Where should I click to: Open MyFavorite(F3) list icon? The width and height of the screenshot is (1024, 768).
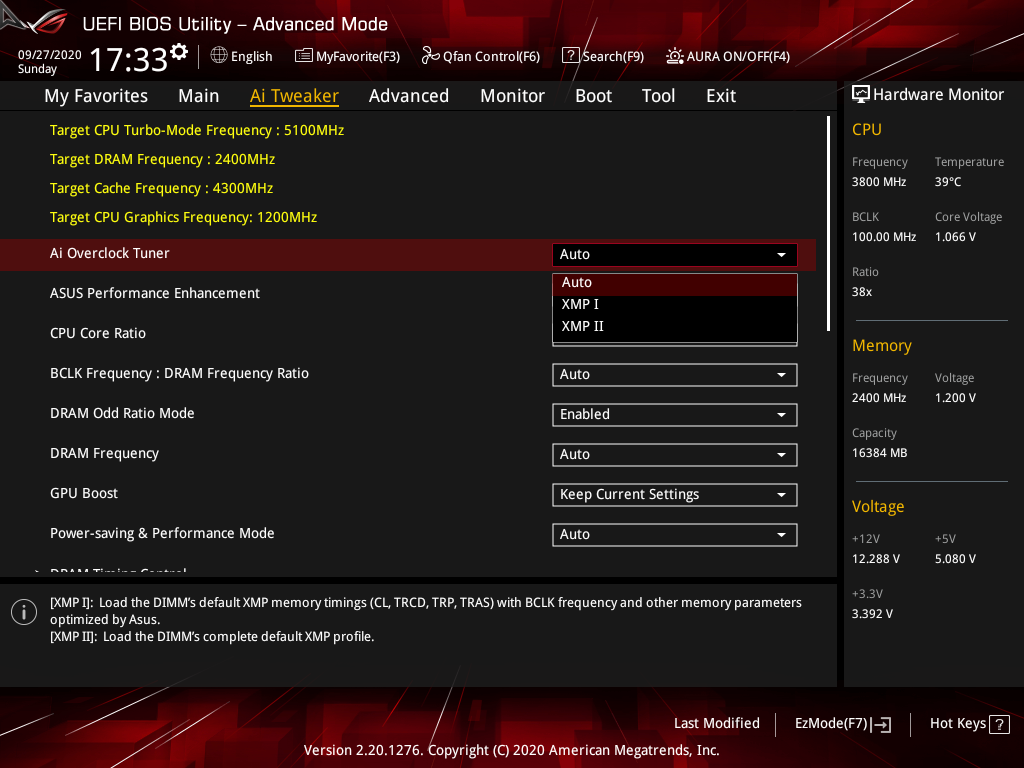tap(303, 56)
